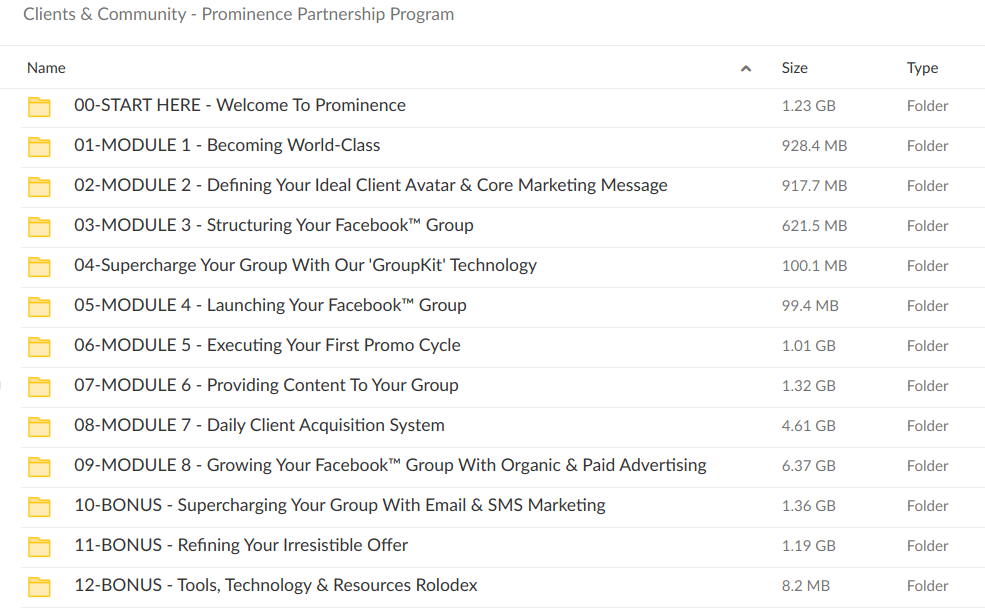The height and width of the screenshot is (616, 985).
Task: Select the 1.23 GB size label
Action: (x=809, y=105)
